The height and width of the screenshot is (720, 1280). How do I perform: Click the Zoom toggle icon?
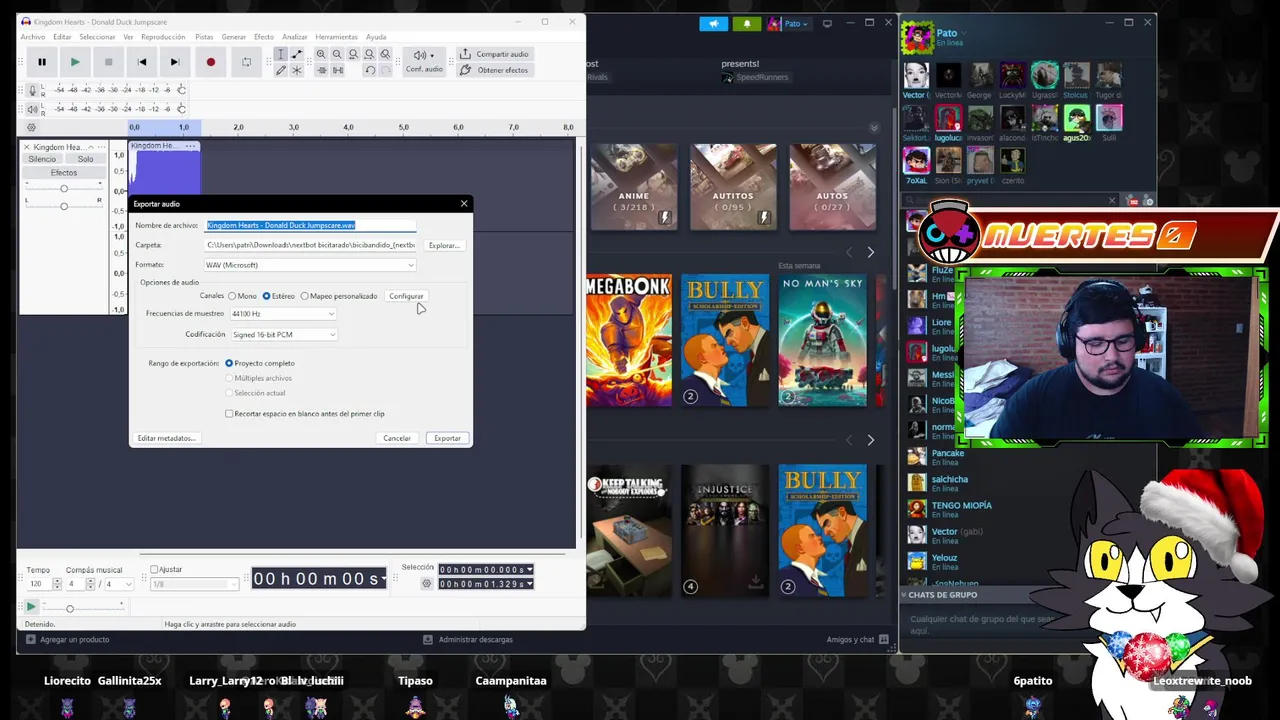(x=385, y=54)
